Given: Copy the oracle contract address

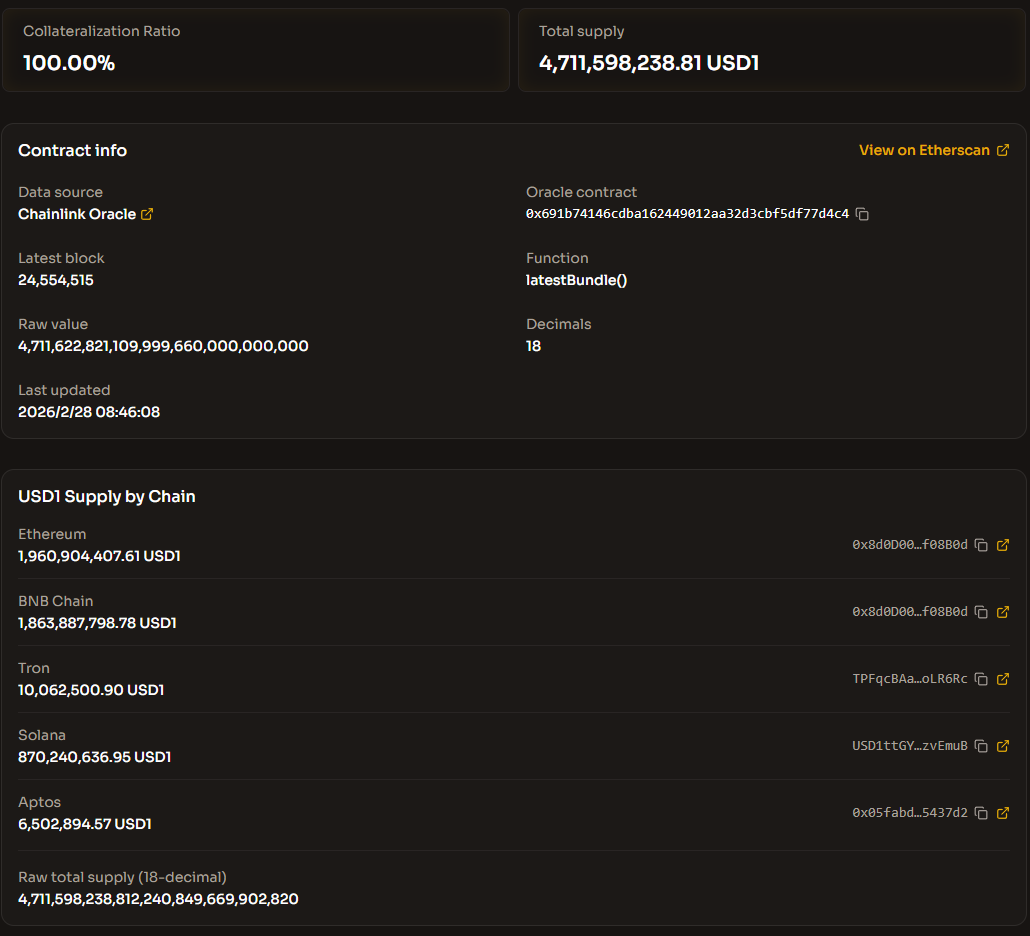Looking at the screenshot, I should click(x=863, y=214).
